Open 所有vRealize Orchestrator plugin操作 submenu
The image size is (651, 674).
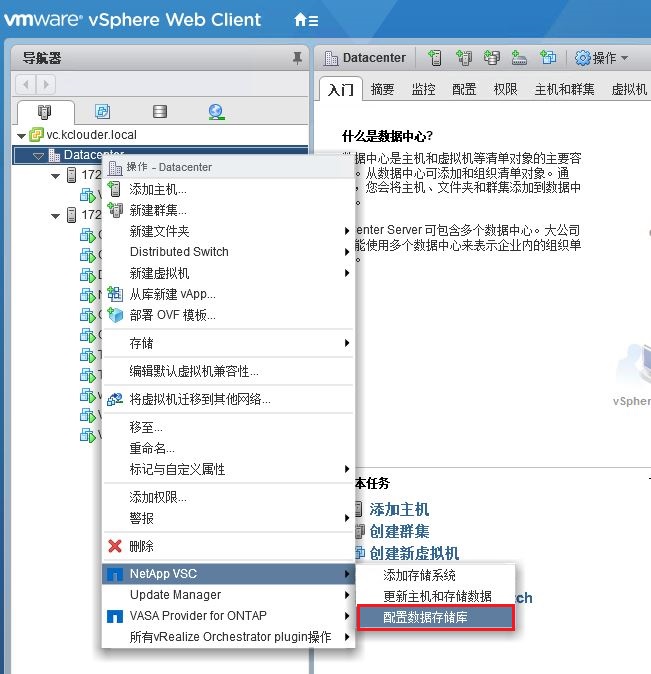[229, 637]
